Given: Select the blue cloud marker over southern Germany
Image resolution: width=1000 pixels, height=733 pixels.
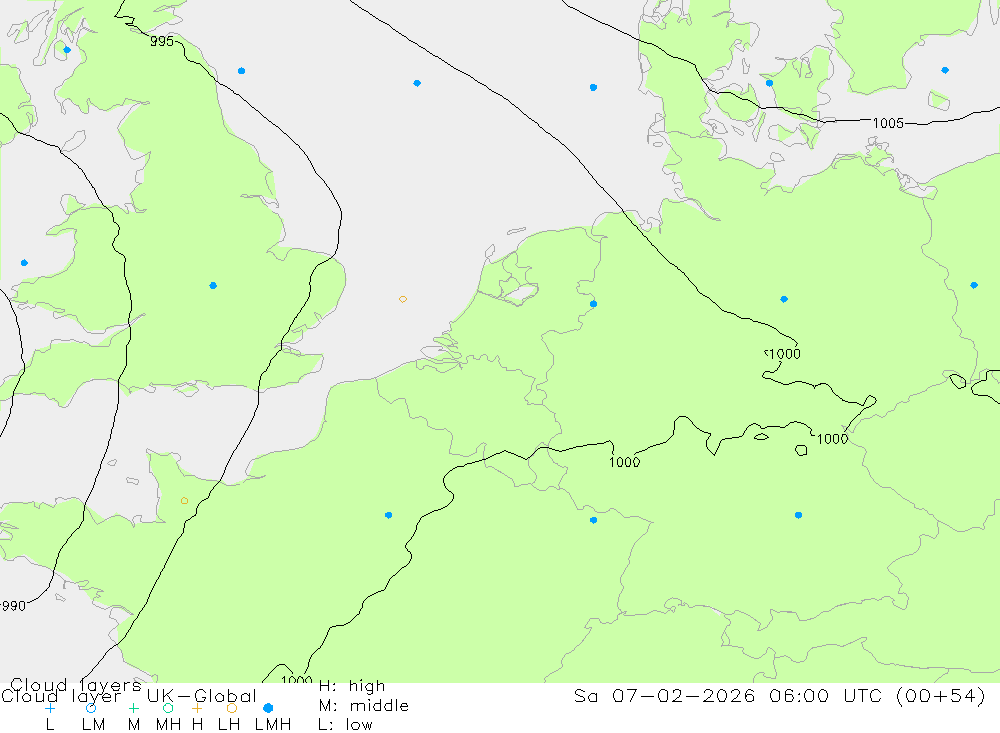Looking at the screenshot, I should tap(798, 515).
